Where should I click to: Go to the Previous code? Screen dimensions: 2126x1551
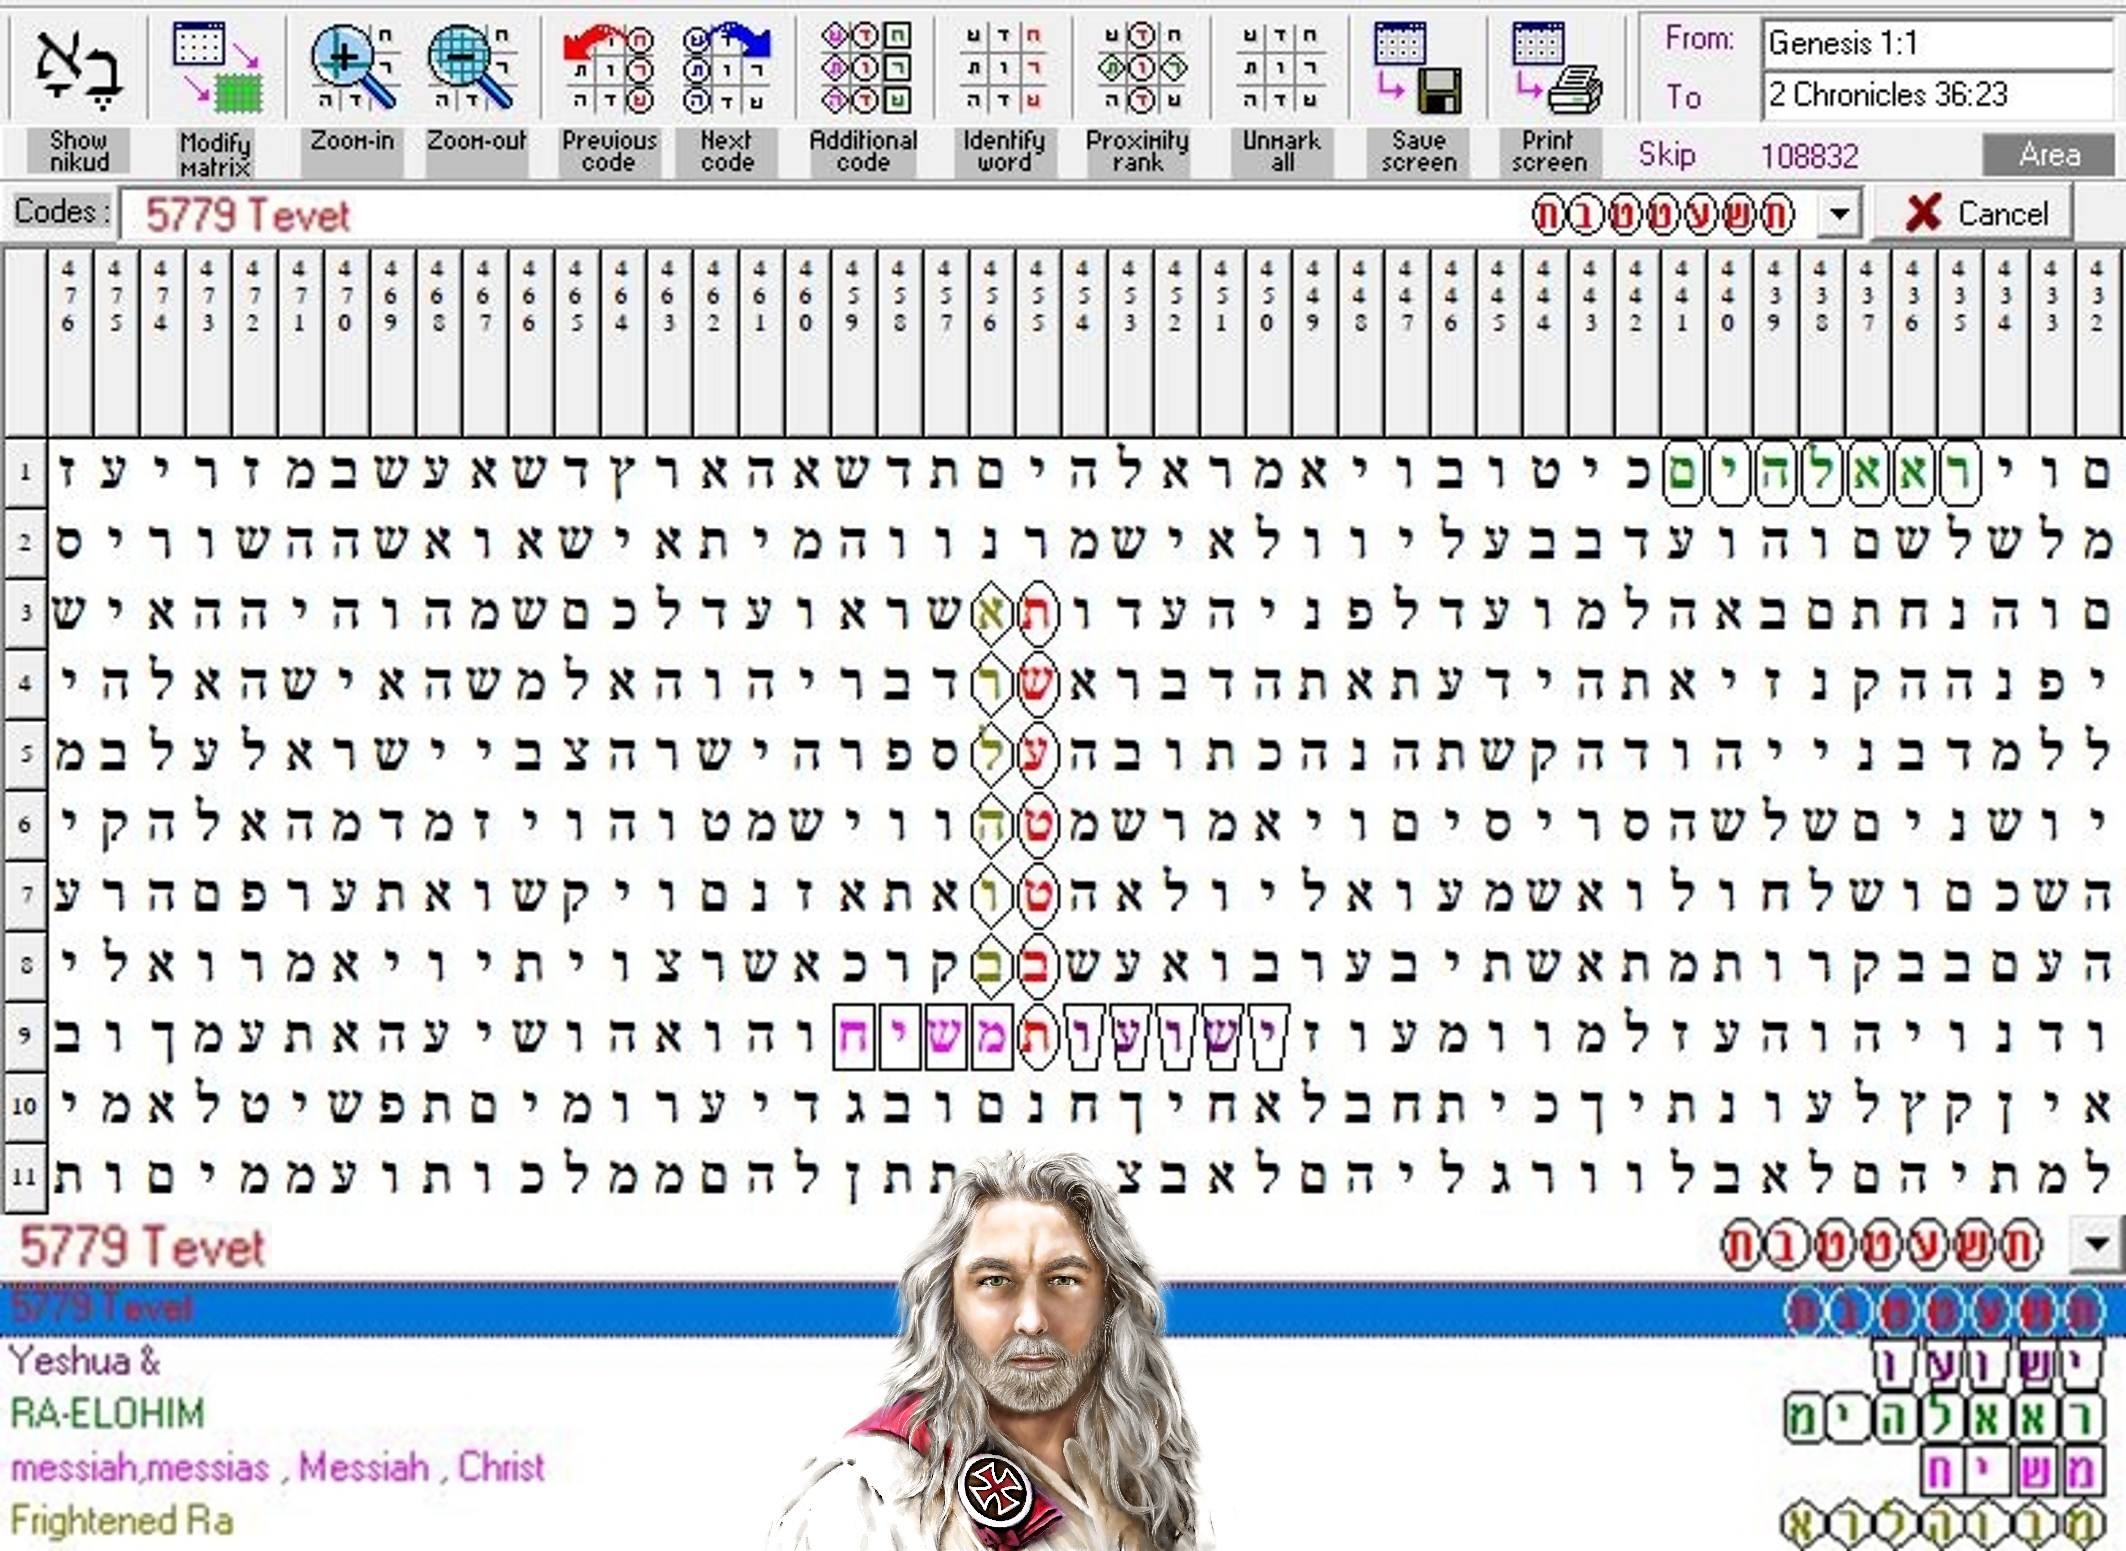pos(608,68)
